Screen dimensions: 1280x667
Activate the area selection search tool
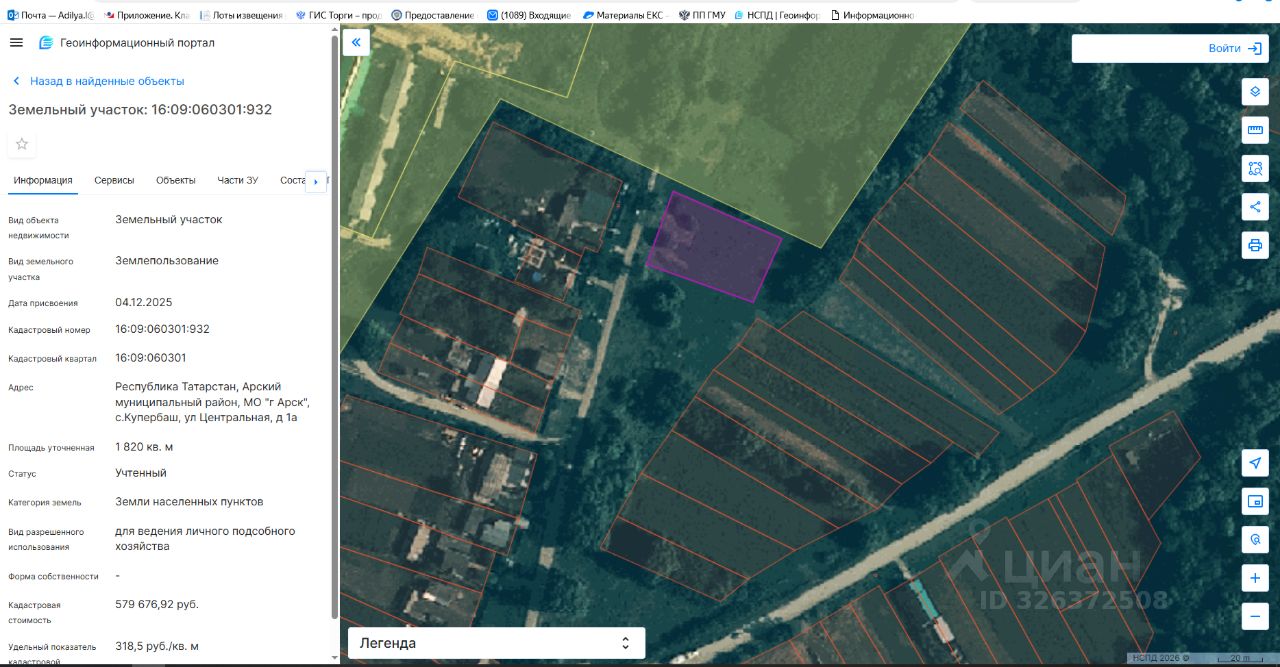pos(1255,168)
